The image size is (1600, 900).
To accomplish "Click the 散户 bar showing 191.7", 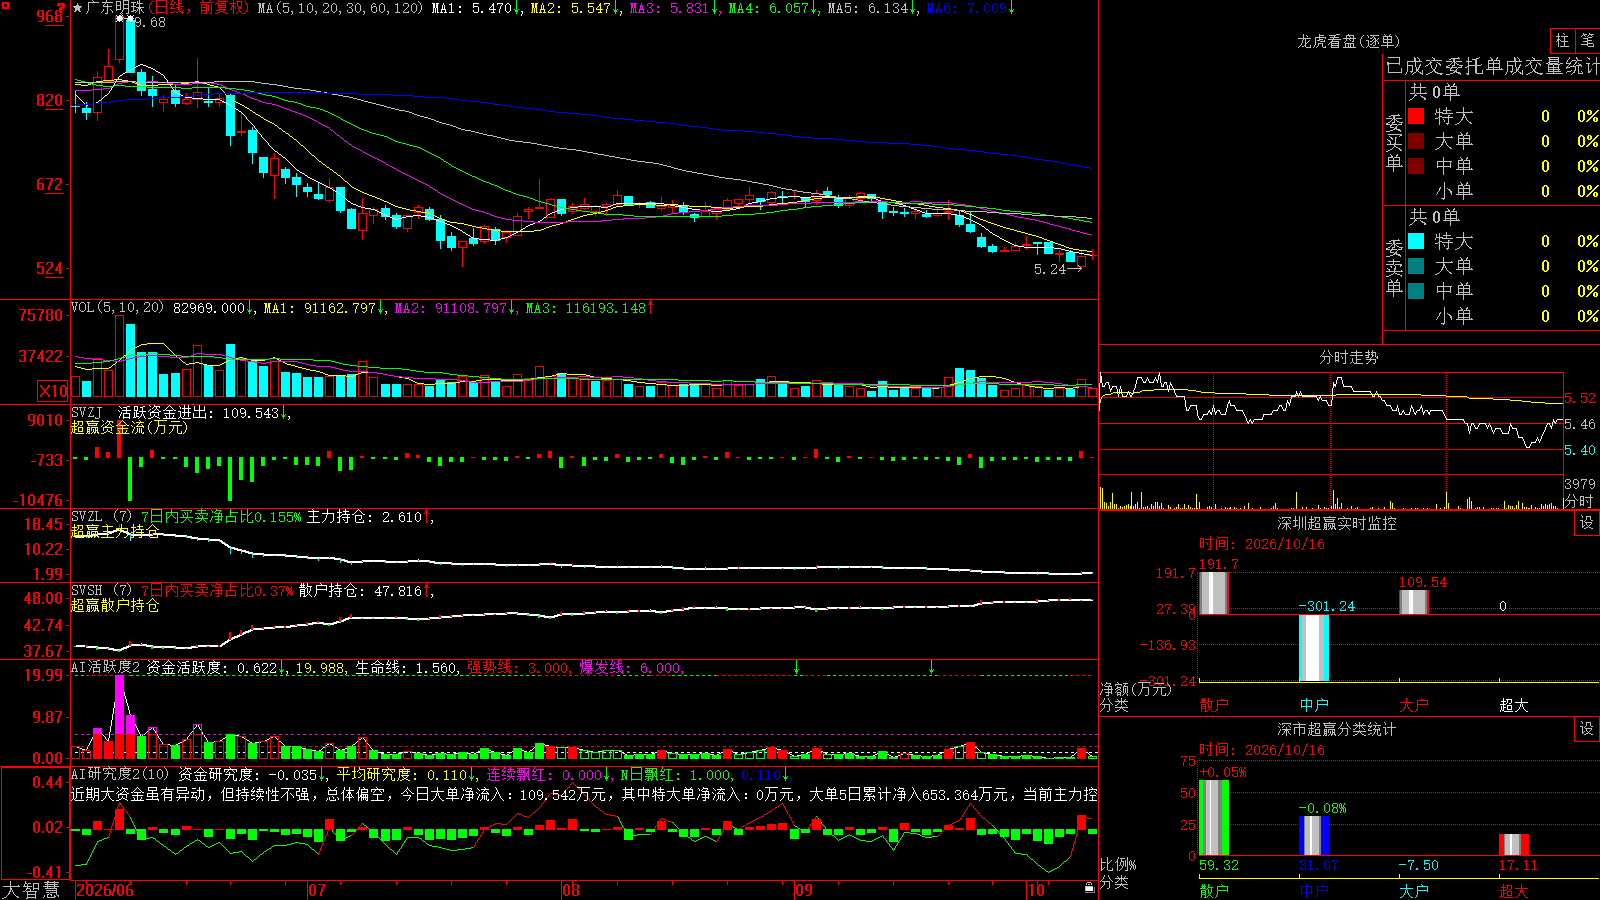I will (x=1214, y=593).
